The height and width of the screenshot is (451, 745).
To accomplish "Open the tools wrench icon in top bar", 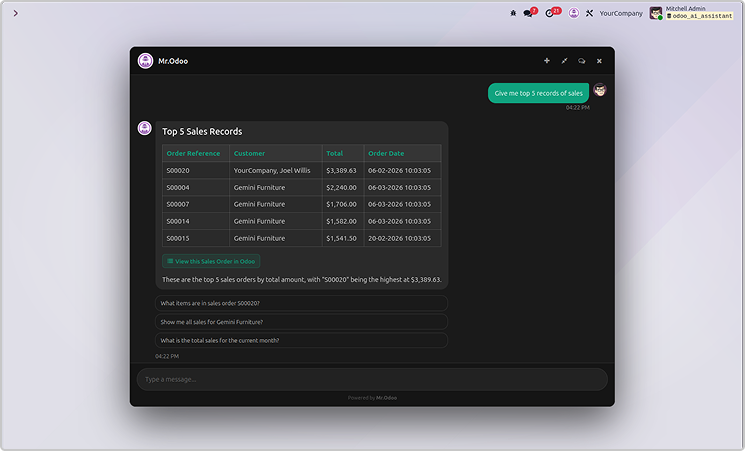I will (590, 13).
